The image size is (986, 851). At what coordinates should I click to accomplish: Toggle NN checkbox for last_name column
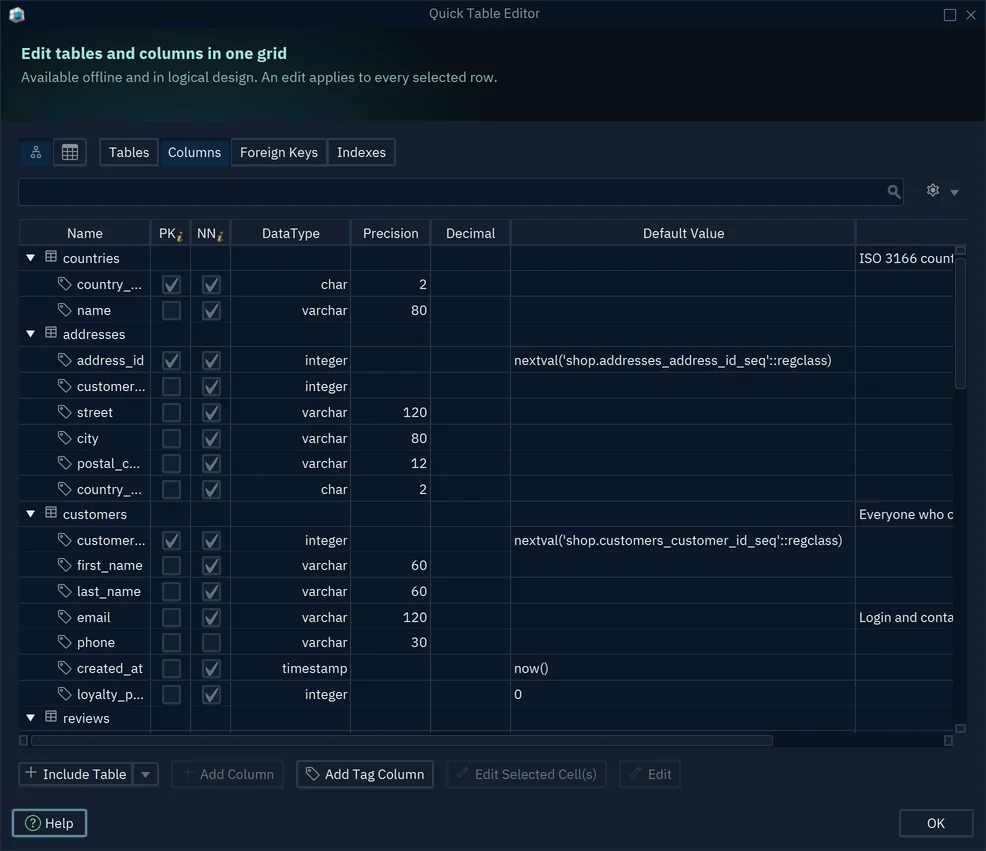[x=211, y=591]
